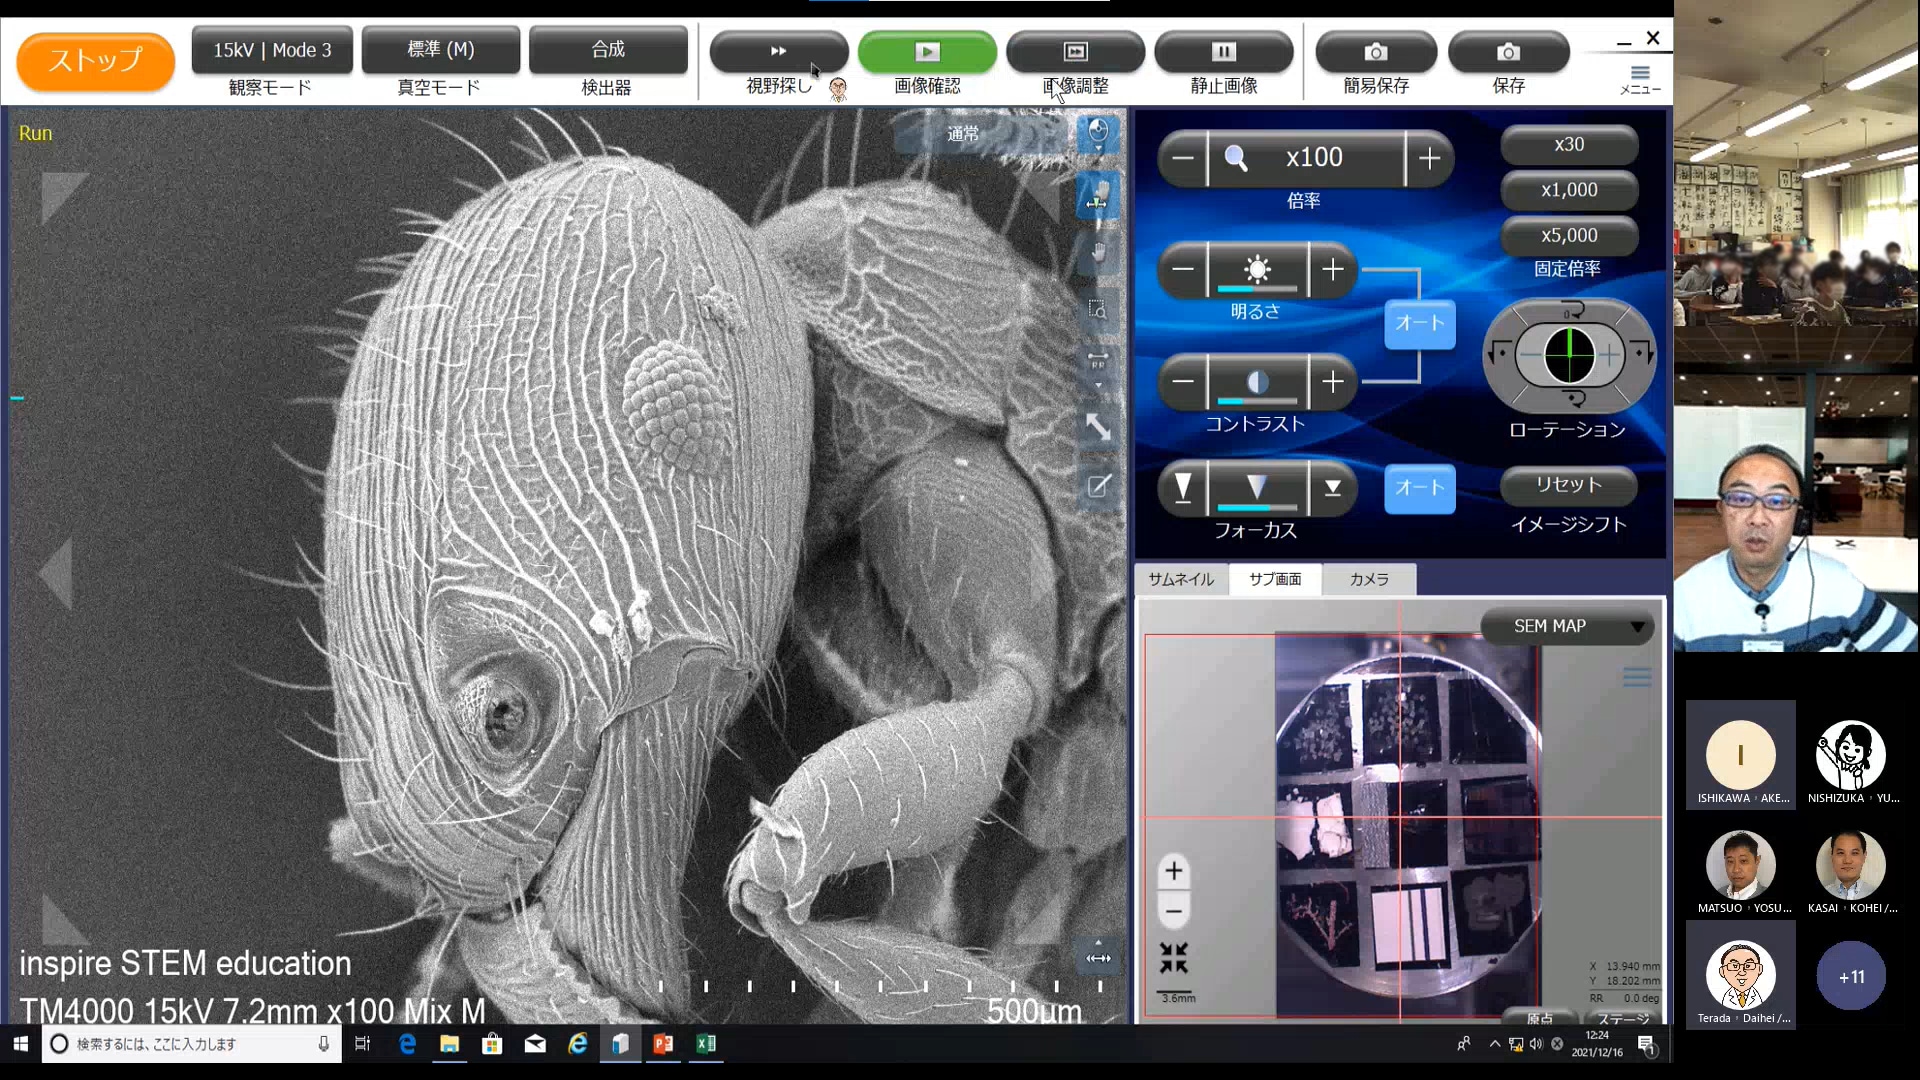Viewport: 1920px width, 1080px height.
Task: Click the fit-to-view collapse arrows icon
Action: click(1174, 958)
